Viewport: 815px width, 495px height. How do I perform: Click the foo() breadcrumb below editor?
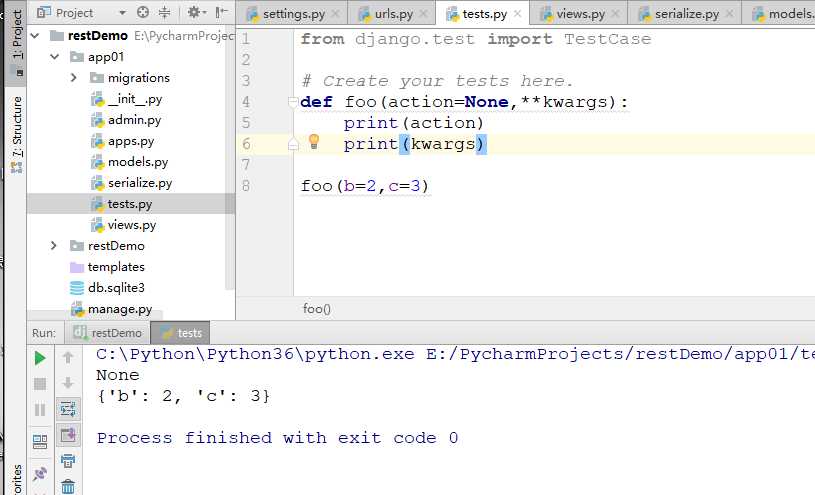(x=317, y=309)
